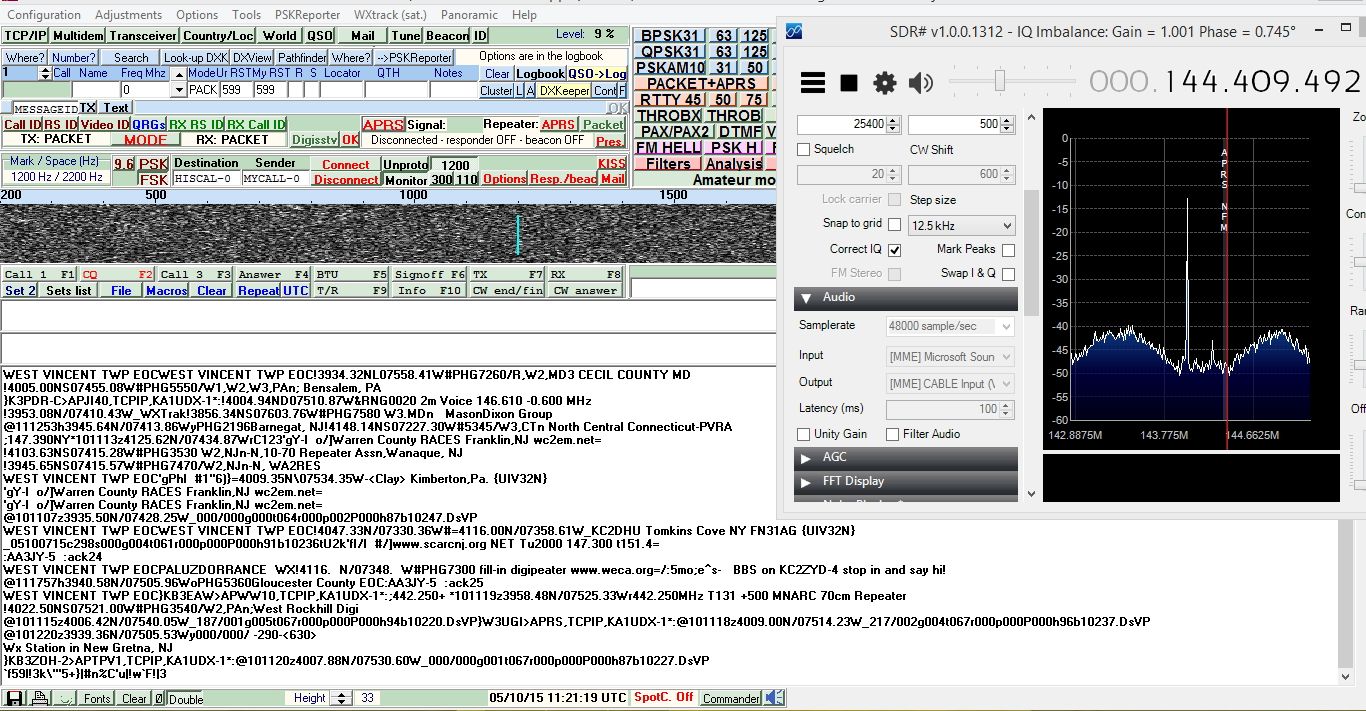Open the WXtrack (sat.) menu

(x=392, y=15)
